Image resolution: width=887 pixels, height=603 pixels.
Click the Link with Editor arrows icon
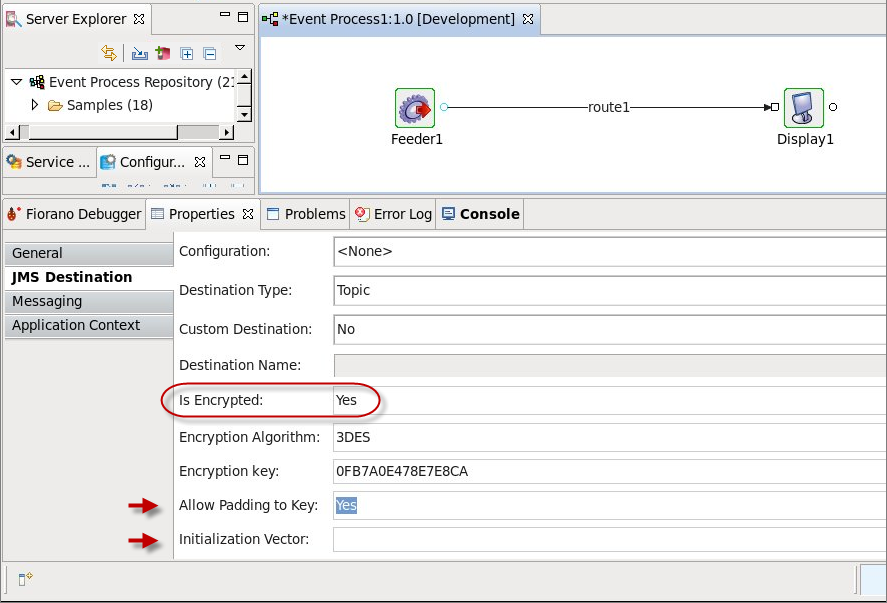(109, 53)
